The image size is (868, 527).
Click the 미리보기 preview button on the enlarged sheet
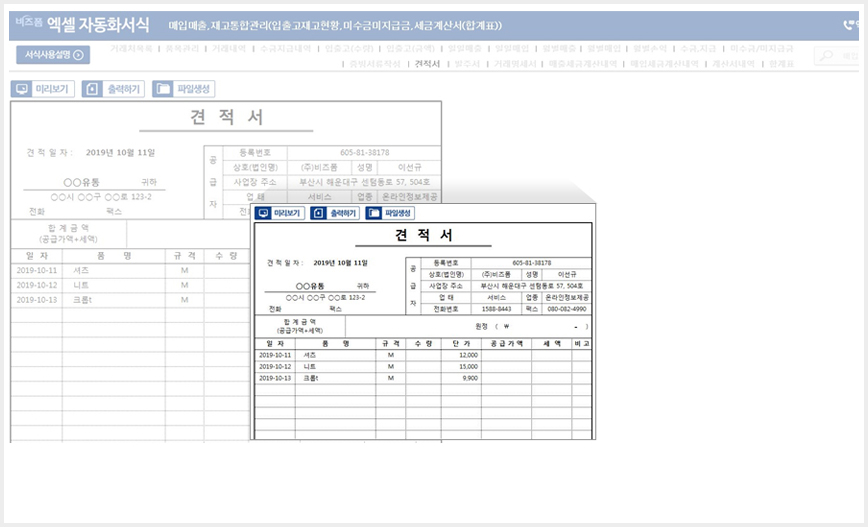click(280, 213)
